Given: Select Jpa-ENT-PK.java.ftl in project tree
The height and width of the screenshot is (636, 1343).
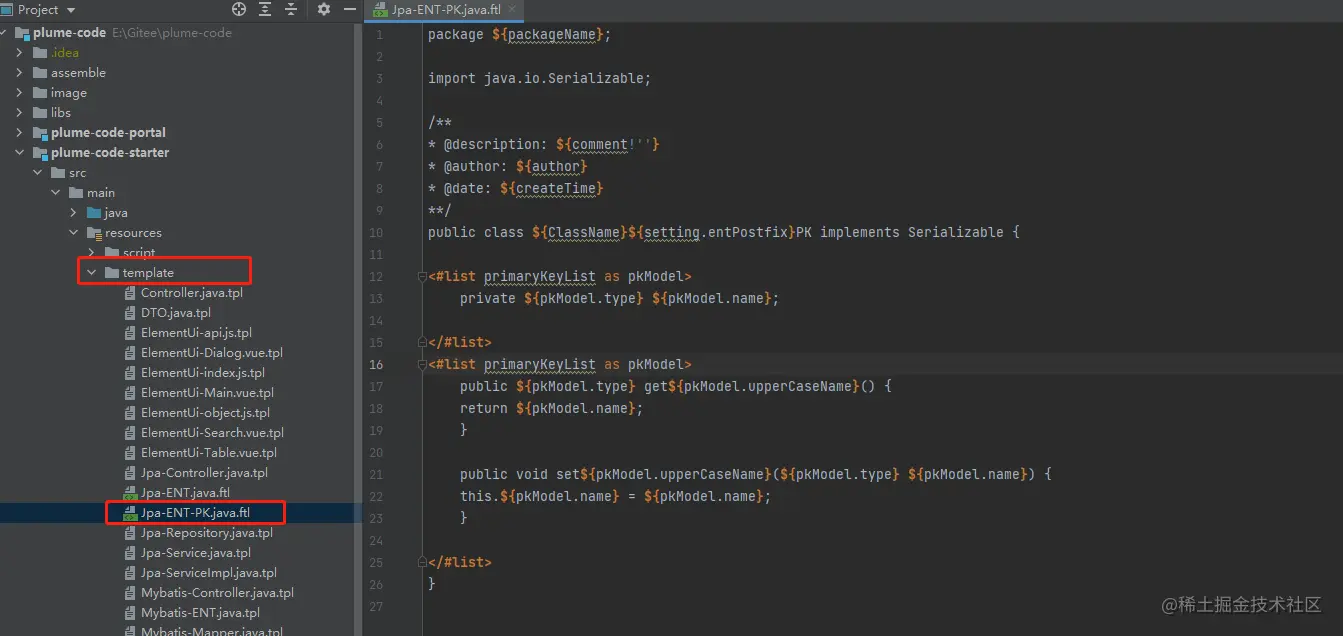Looking at the screenshot, I should 196,513.
